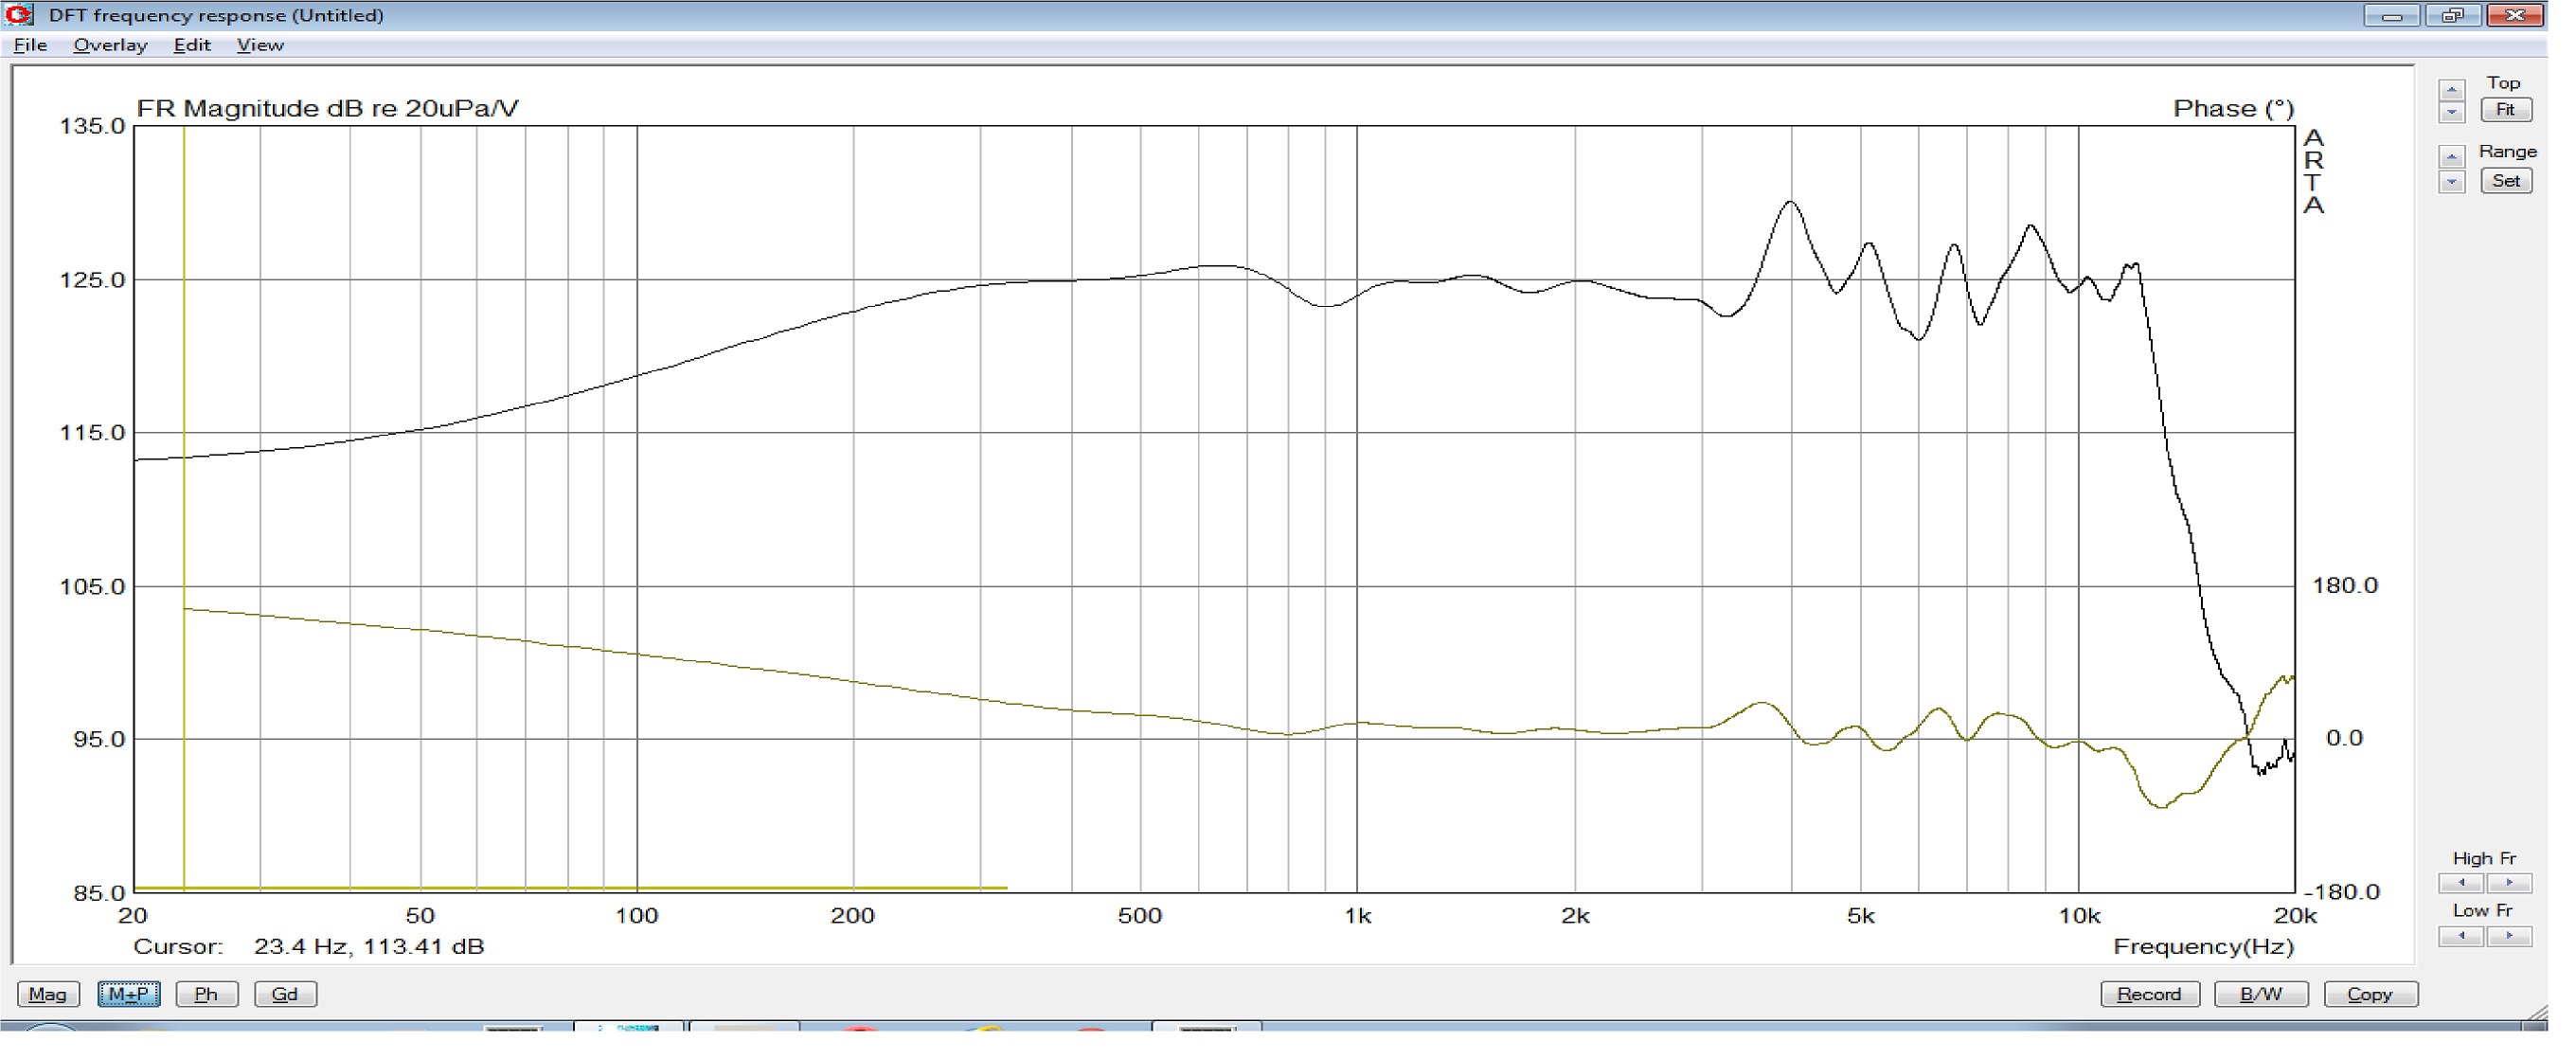Show phase only with Ph button
The height and width of the screenshot is (1059, 2576).
coord(206,994)
